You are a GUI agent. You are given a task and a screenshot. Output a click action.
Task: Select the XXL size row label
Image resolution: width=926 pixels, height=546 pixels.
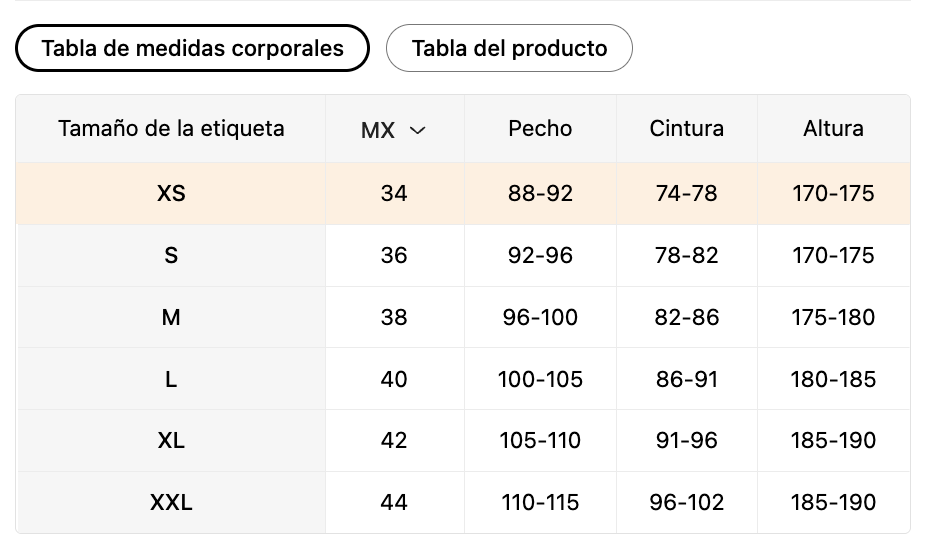tap(171, 502)
